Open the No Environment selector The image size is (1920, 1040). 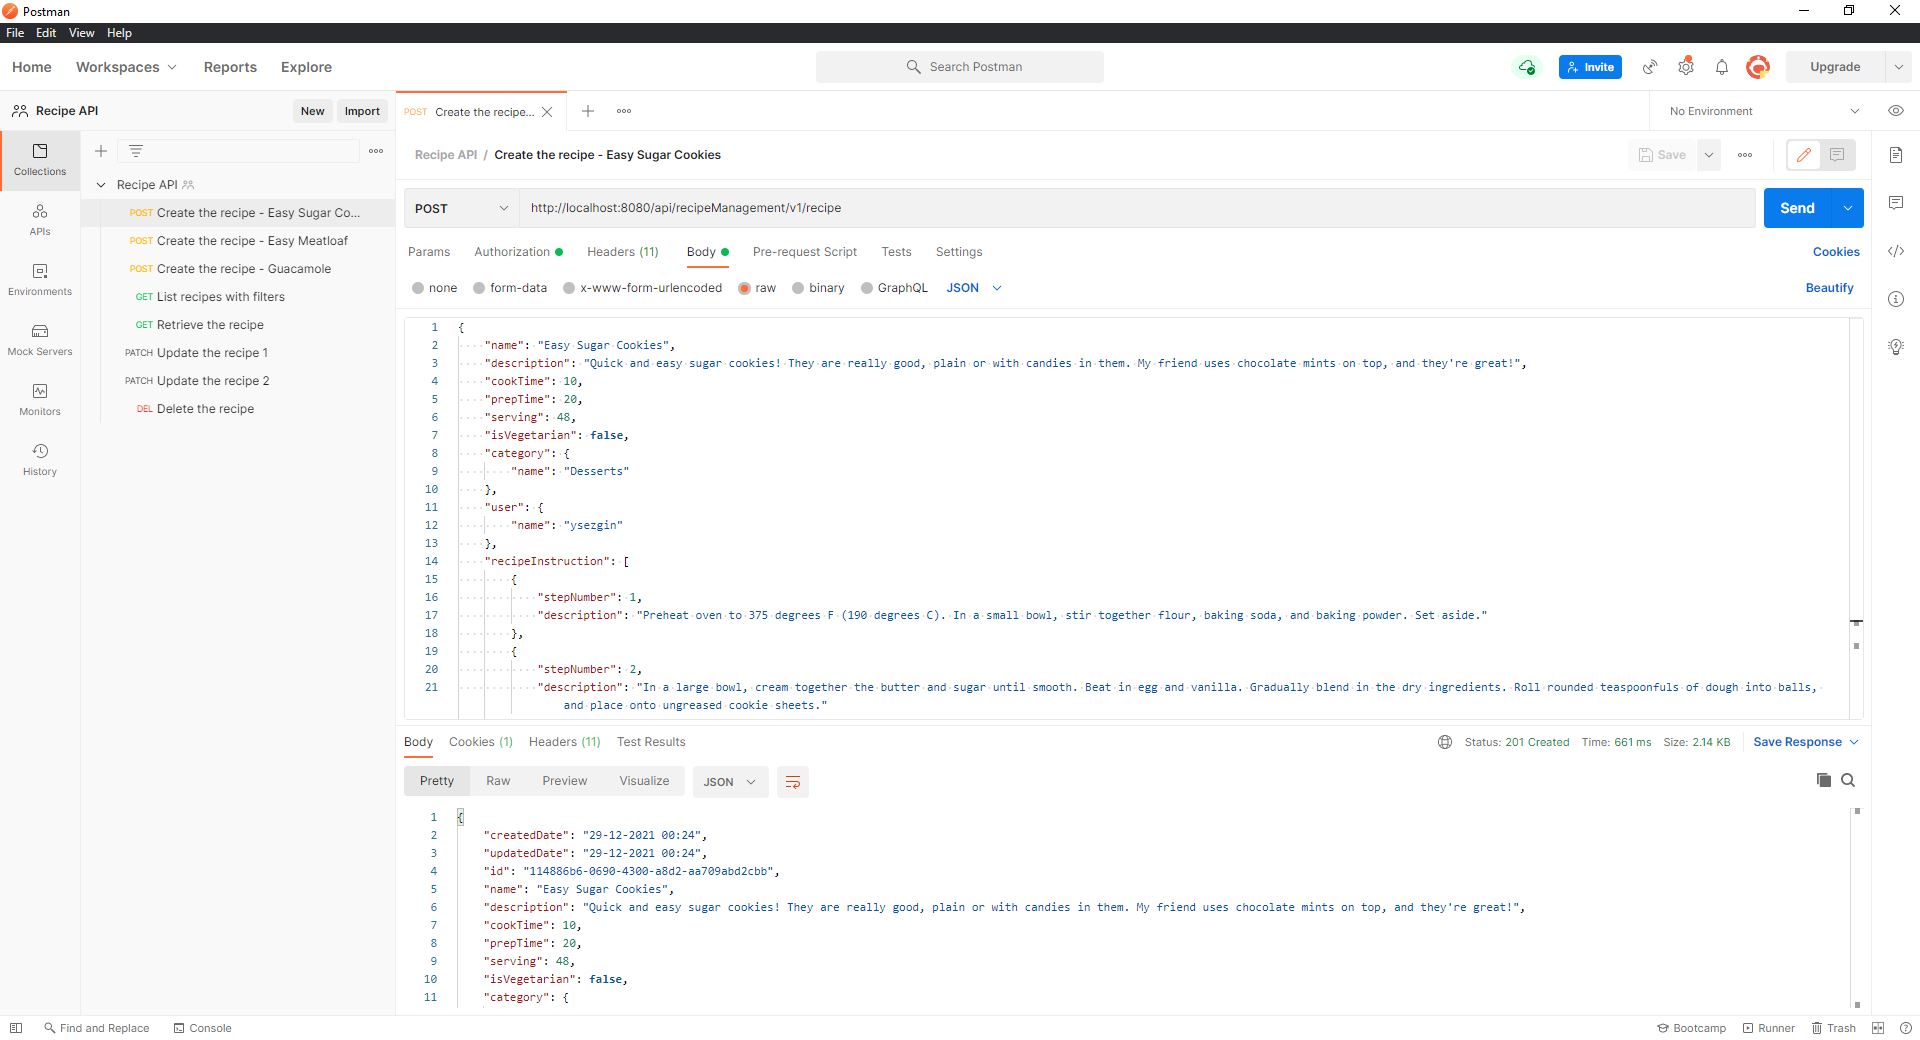click(x=1764, y=111)
